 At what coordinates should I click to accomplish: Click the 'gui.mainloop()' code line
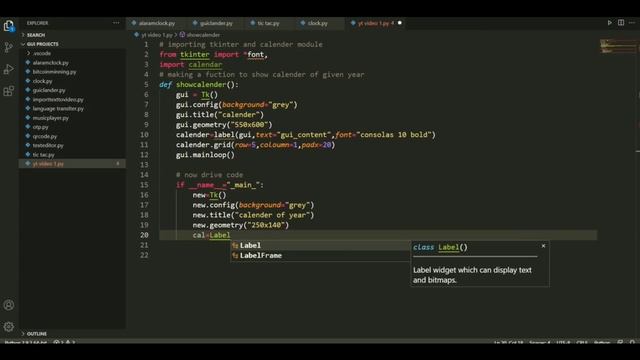(205, 155)
